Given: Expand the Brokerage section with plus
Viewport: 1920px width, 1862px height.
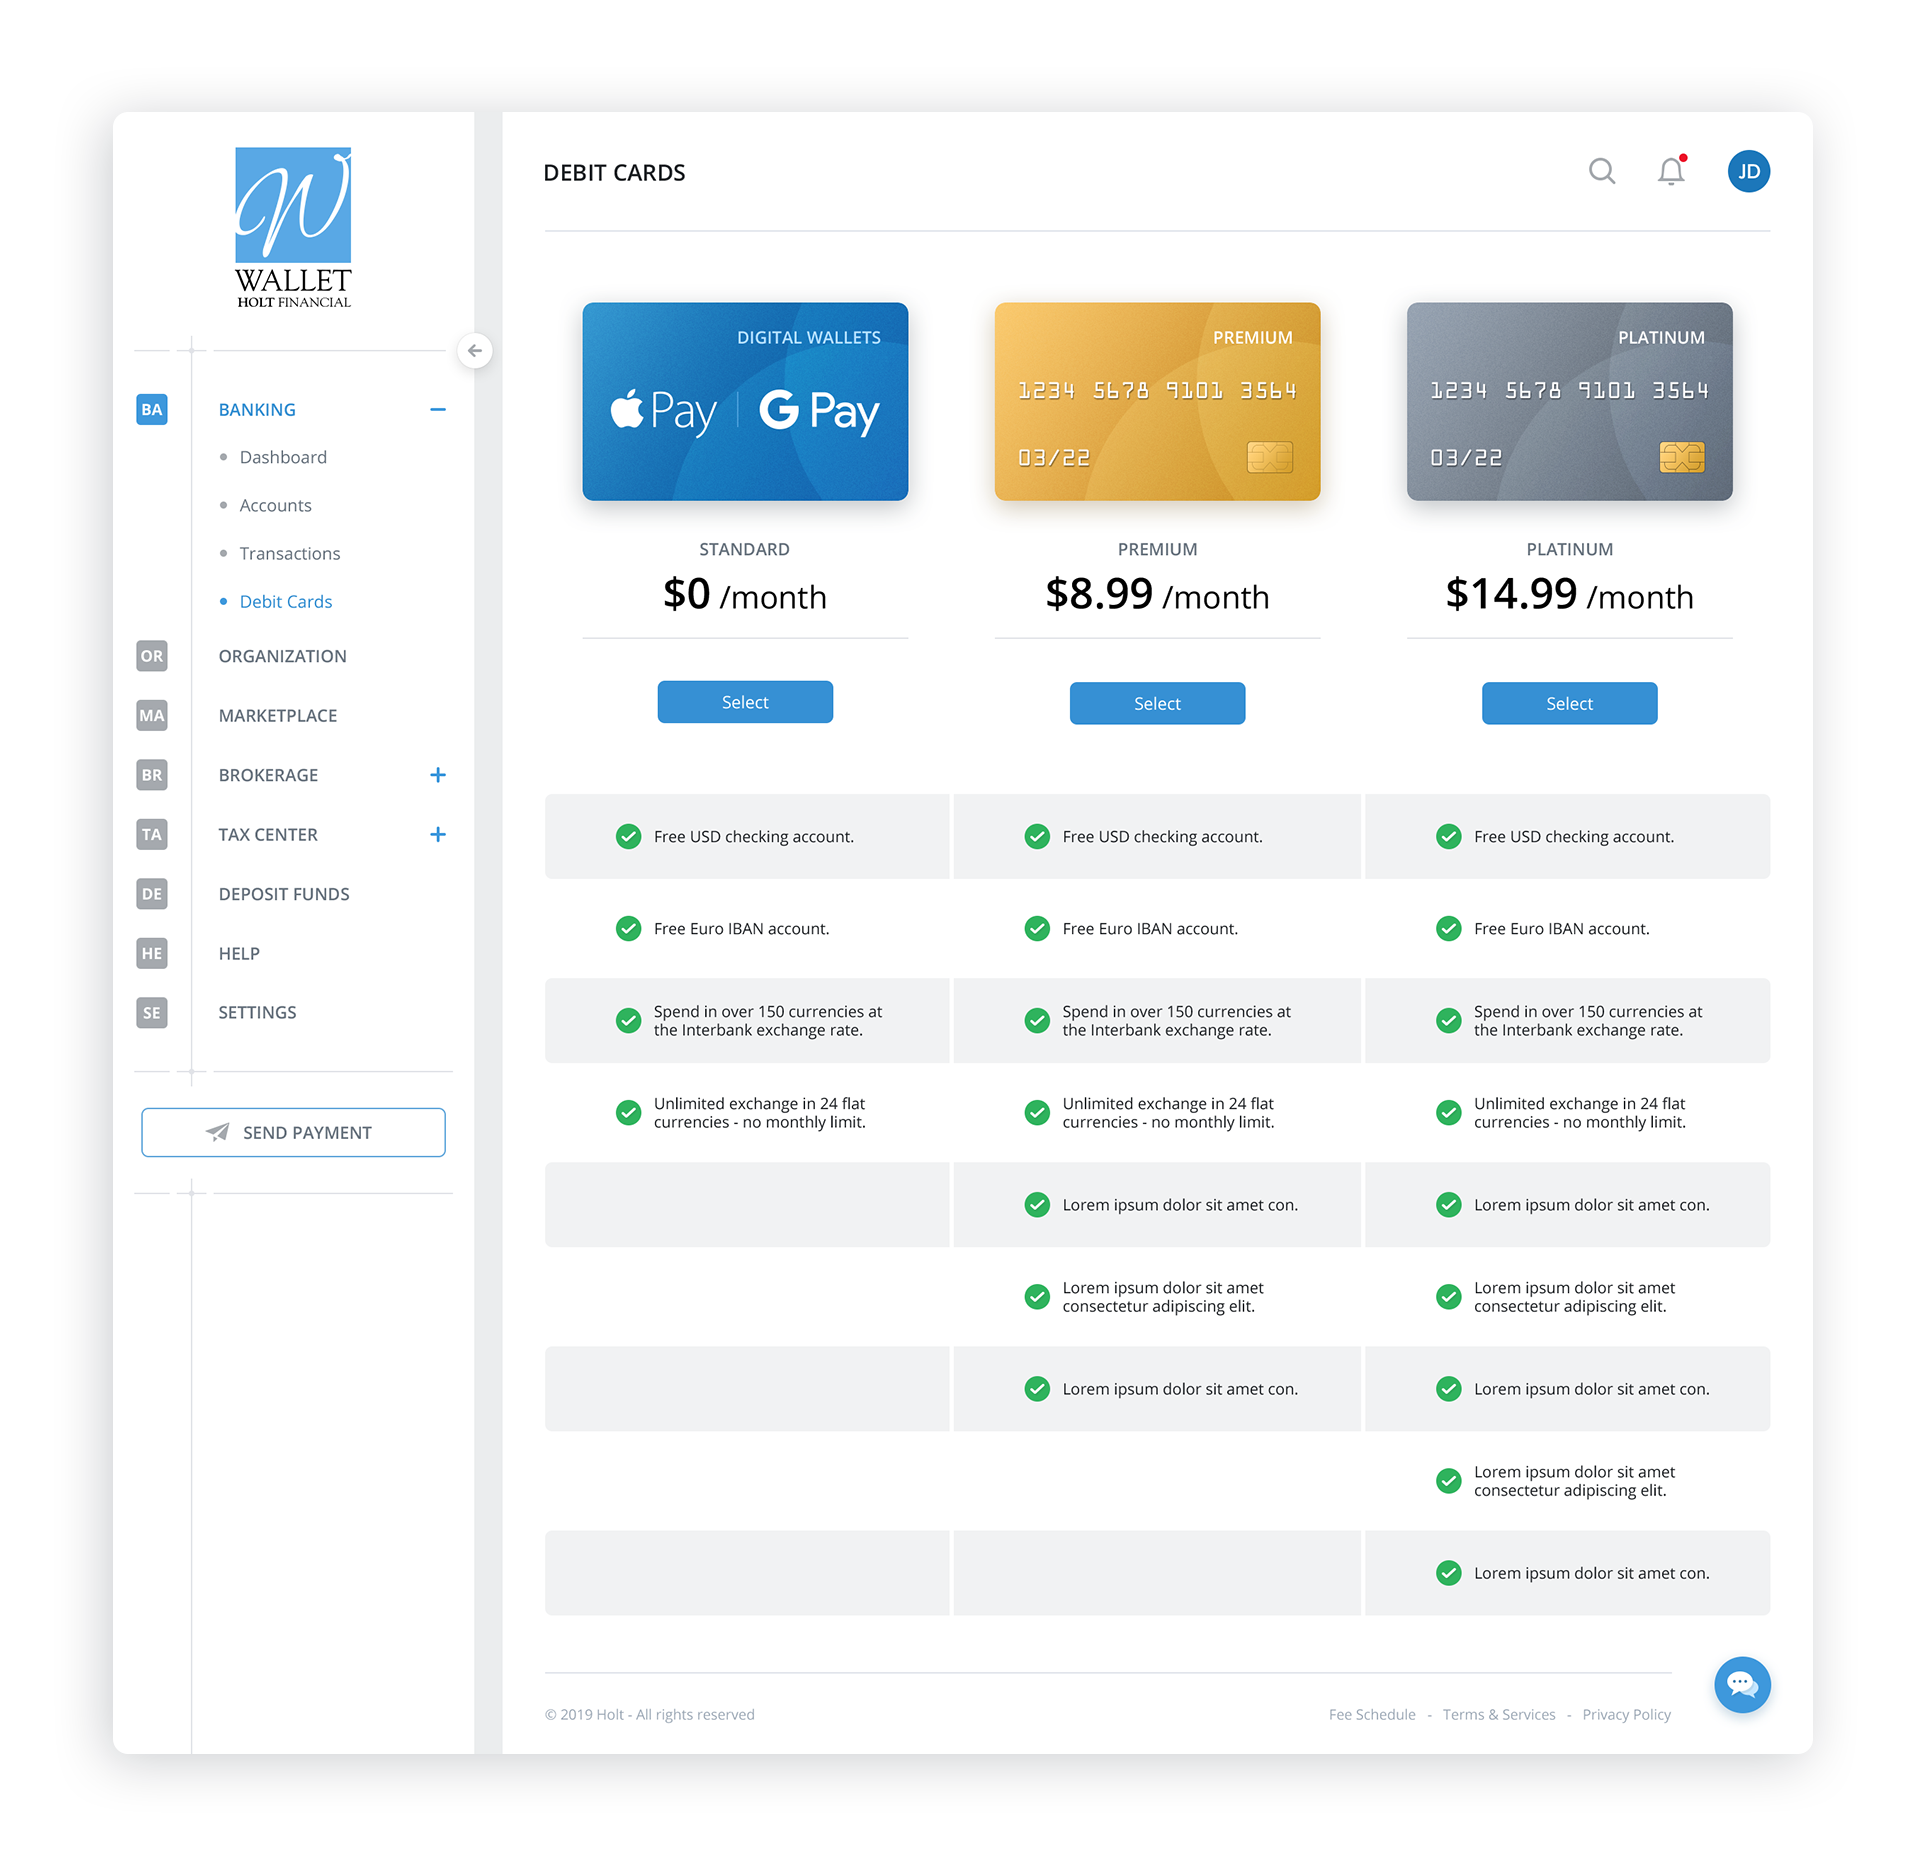Looking at the screenshot, I should click(x=438, y=775).
